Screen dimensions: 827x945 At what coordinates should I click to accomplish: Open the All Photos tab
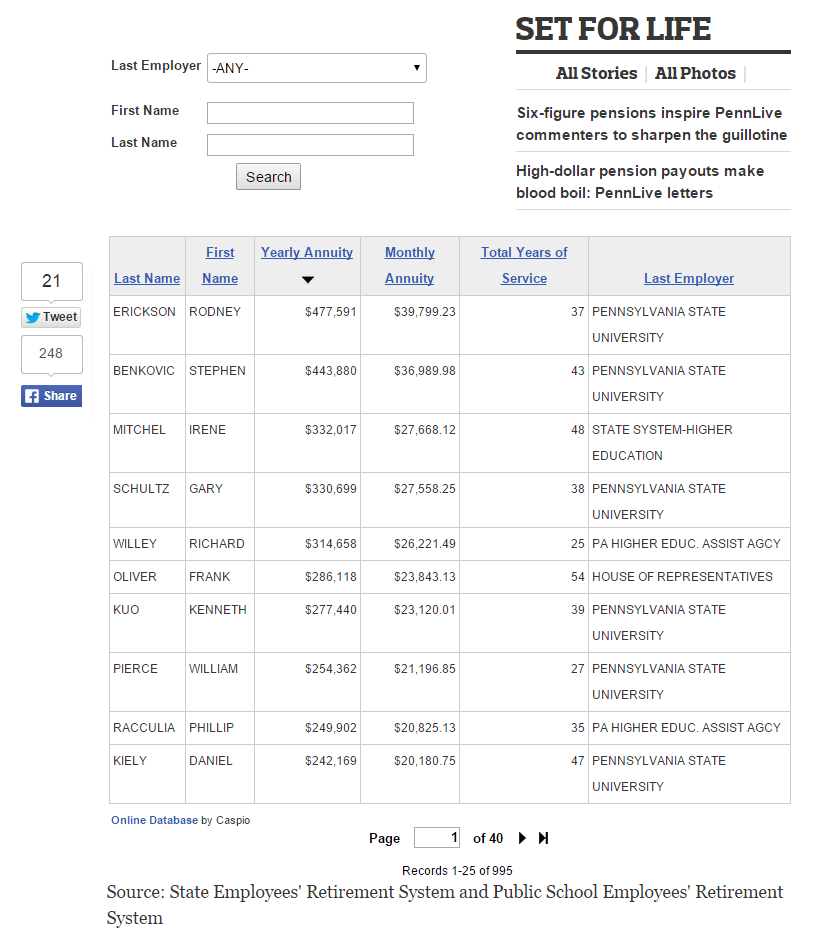(x=695, y=73)
